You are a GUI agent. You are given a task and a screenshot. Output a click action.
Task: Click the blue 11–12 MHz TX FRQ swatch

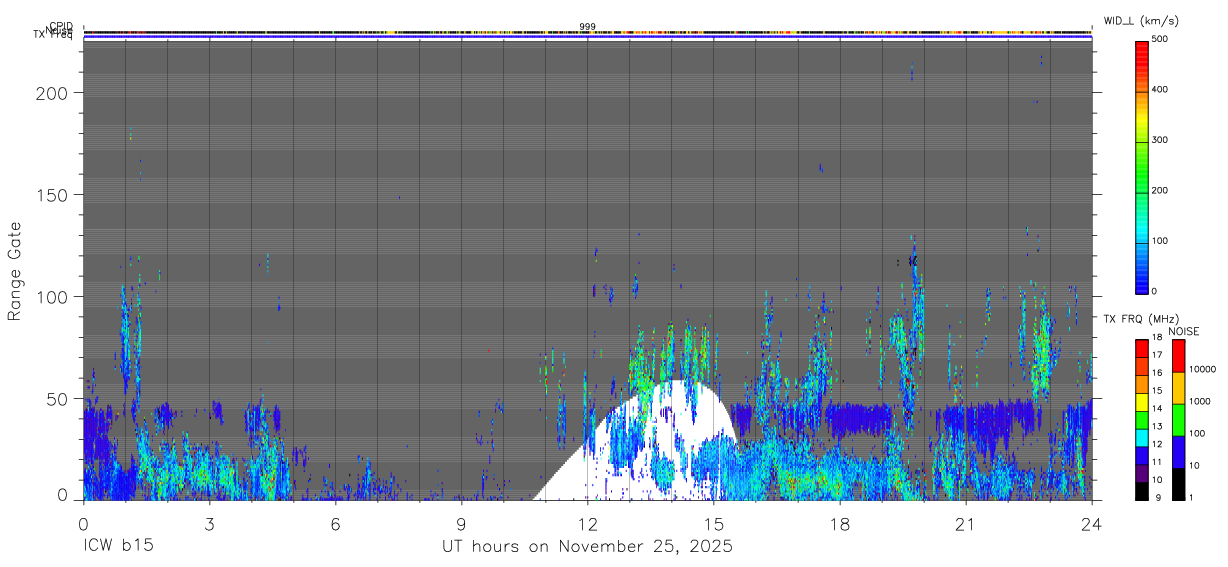[1142, 455]
